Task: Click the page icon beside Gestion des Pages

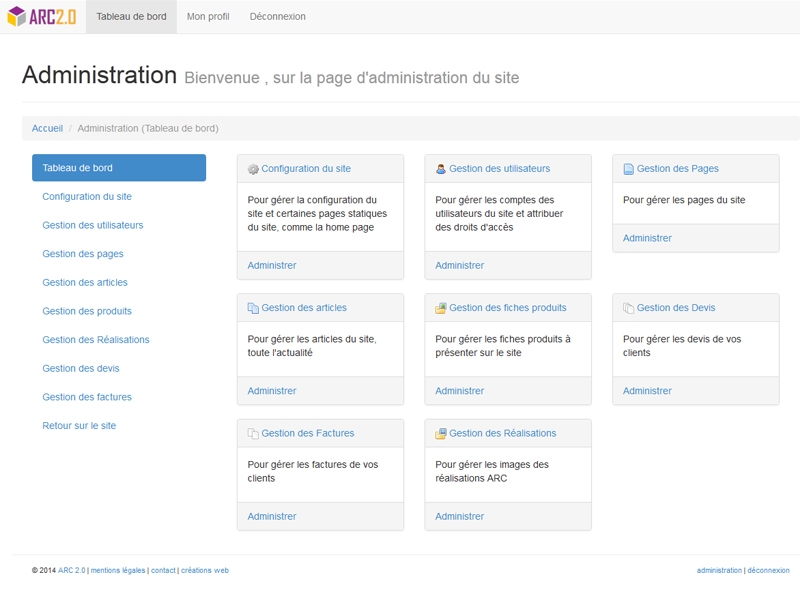Action: (x=628, y=169)
